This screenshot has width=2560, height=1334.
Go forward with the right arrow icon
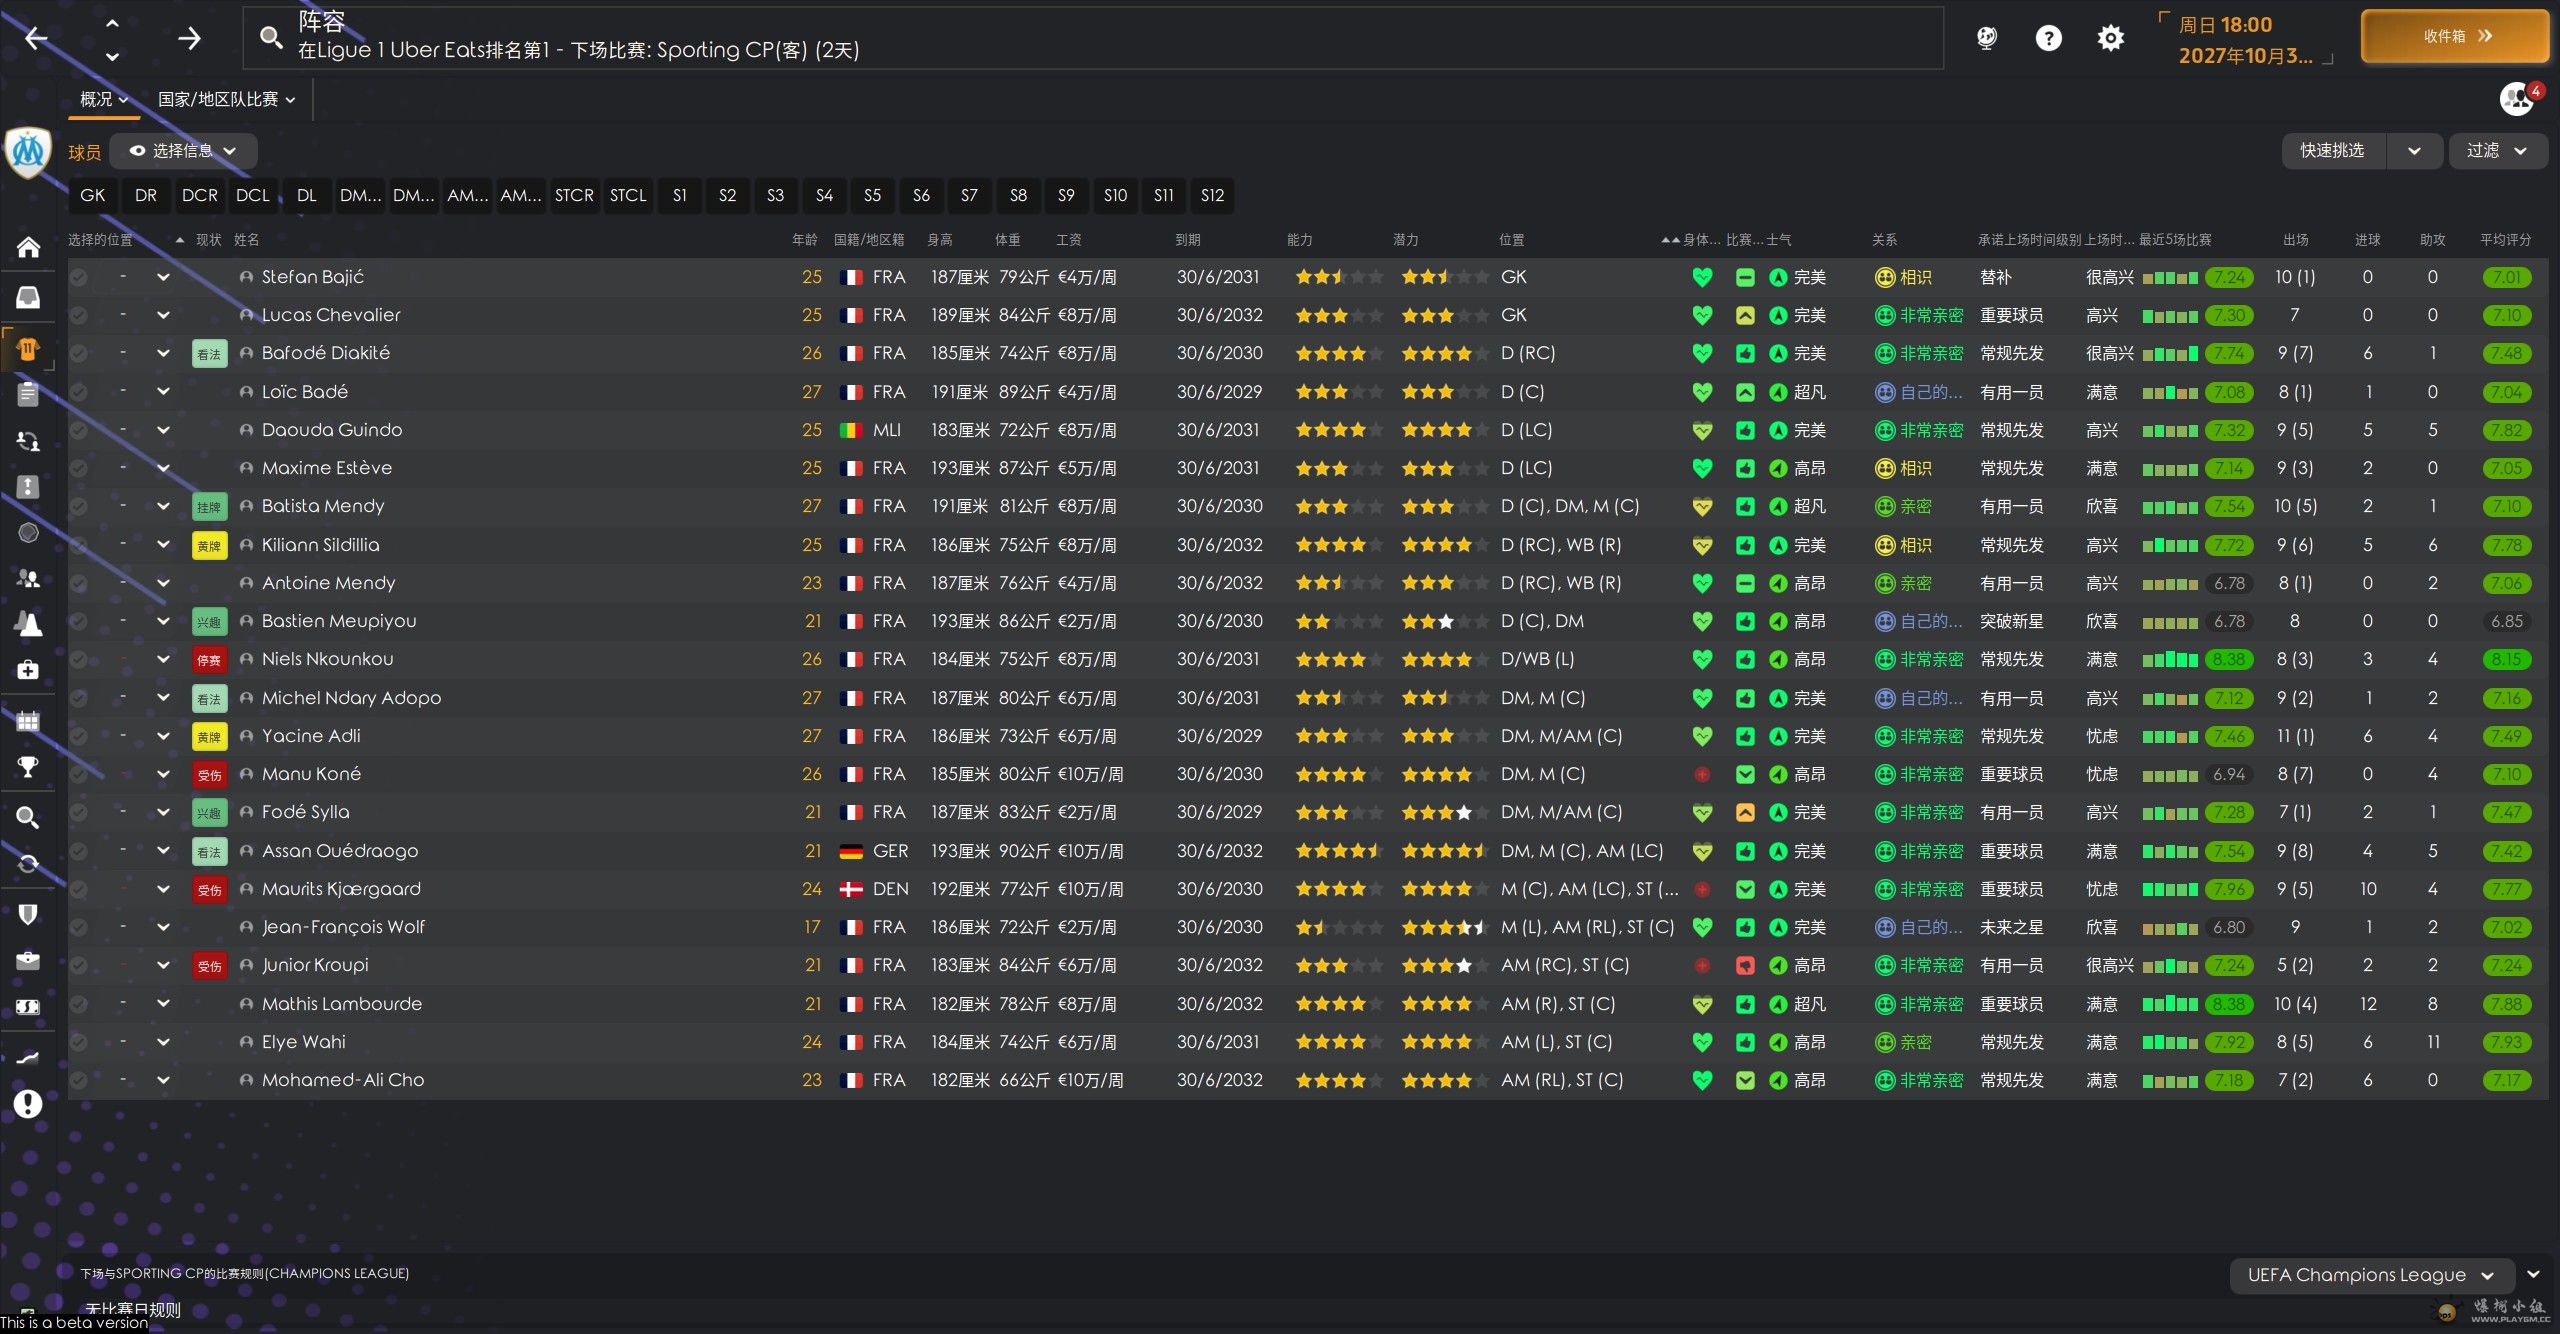[x=189, y=38]
